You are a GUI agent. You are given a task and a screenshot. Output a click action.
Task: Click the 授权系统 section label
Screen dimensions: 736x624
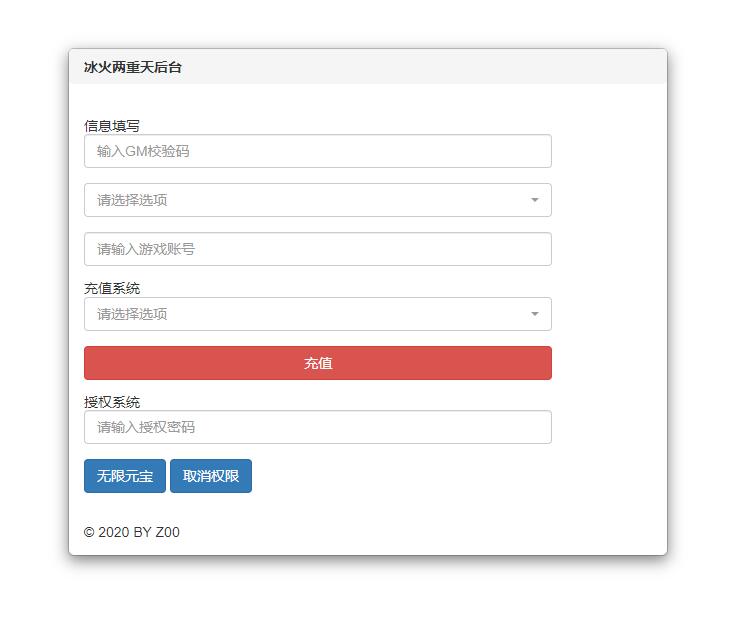[112, 402]
